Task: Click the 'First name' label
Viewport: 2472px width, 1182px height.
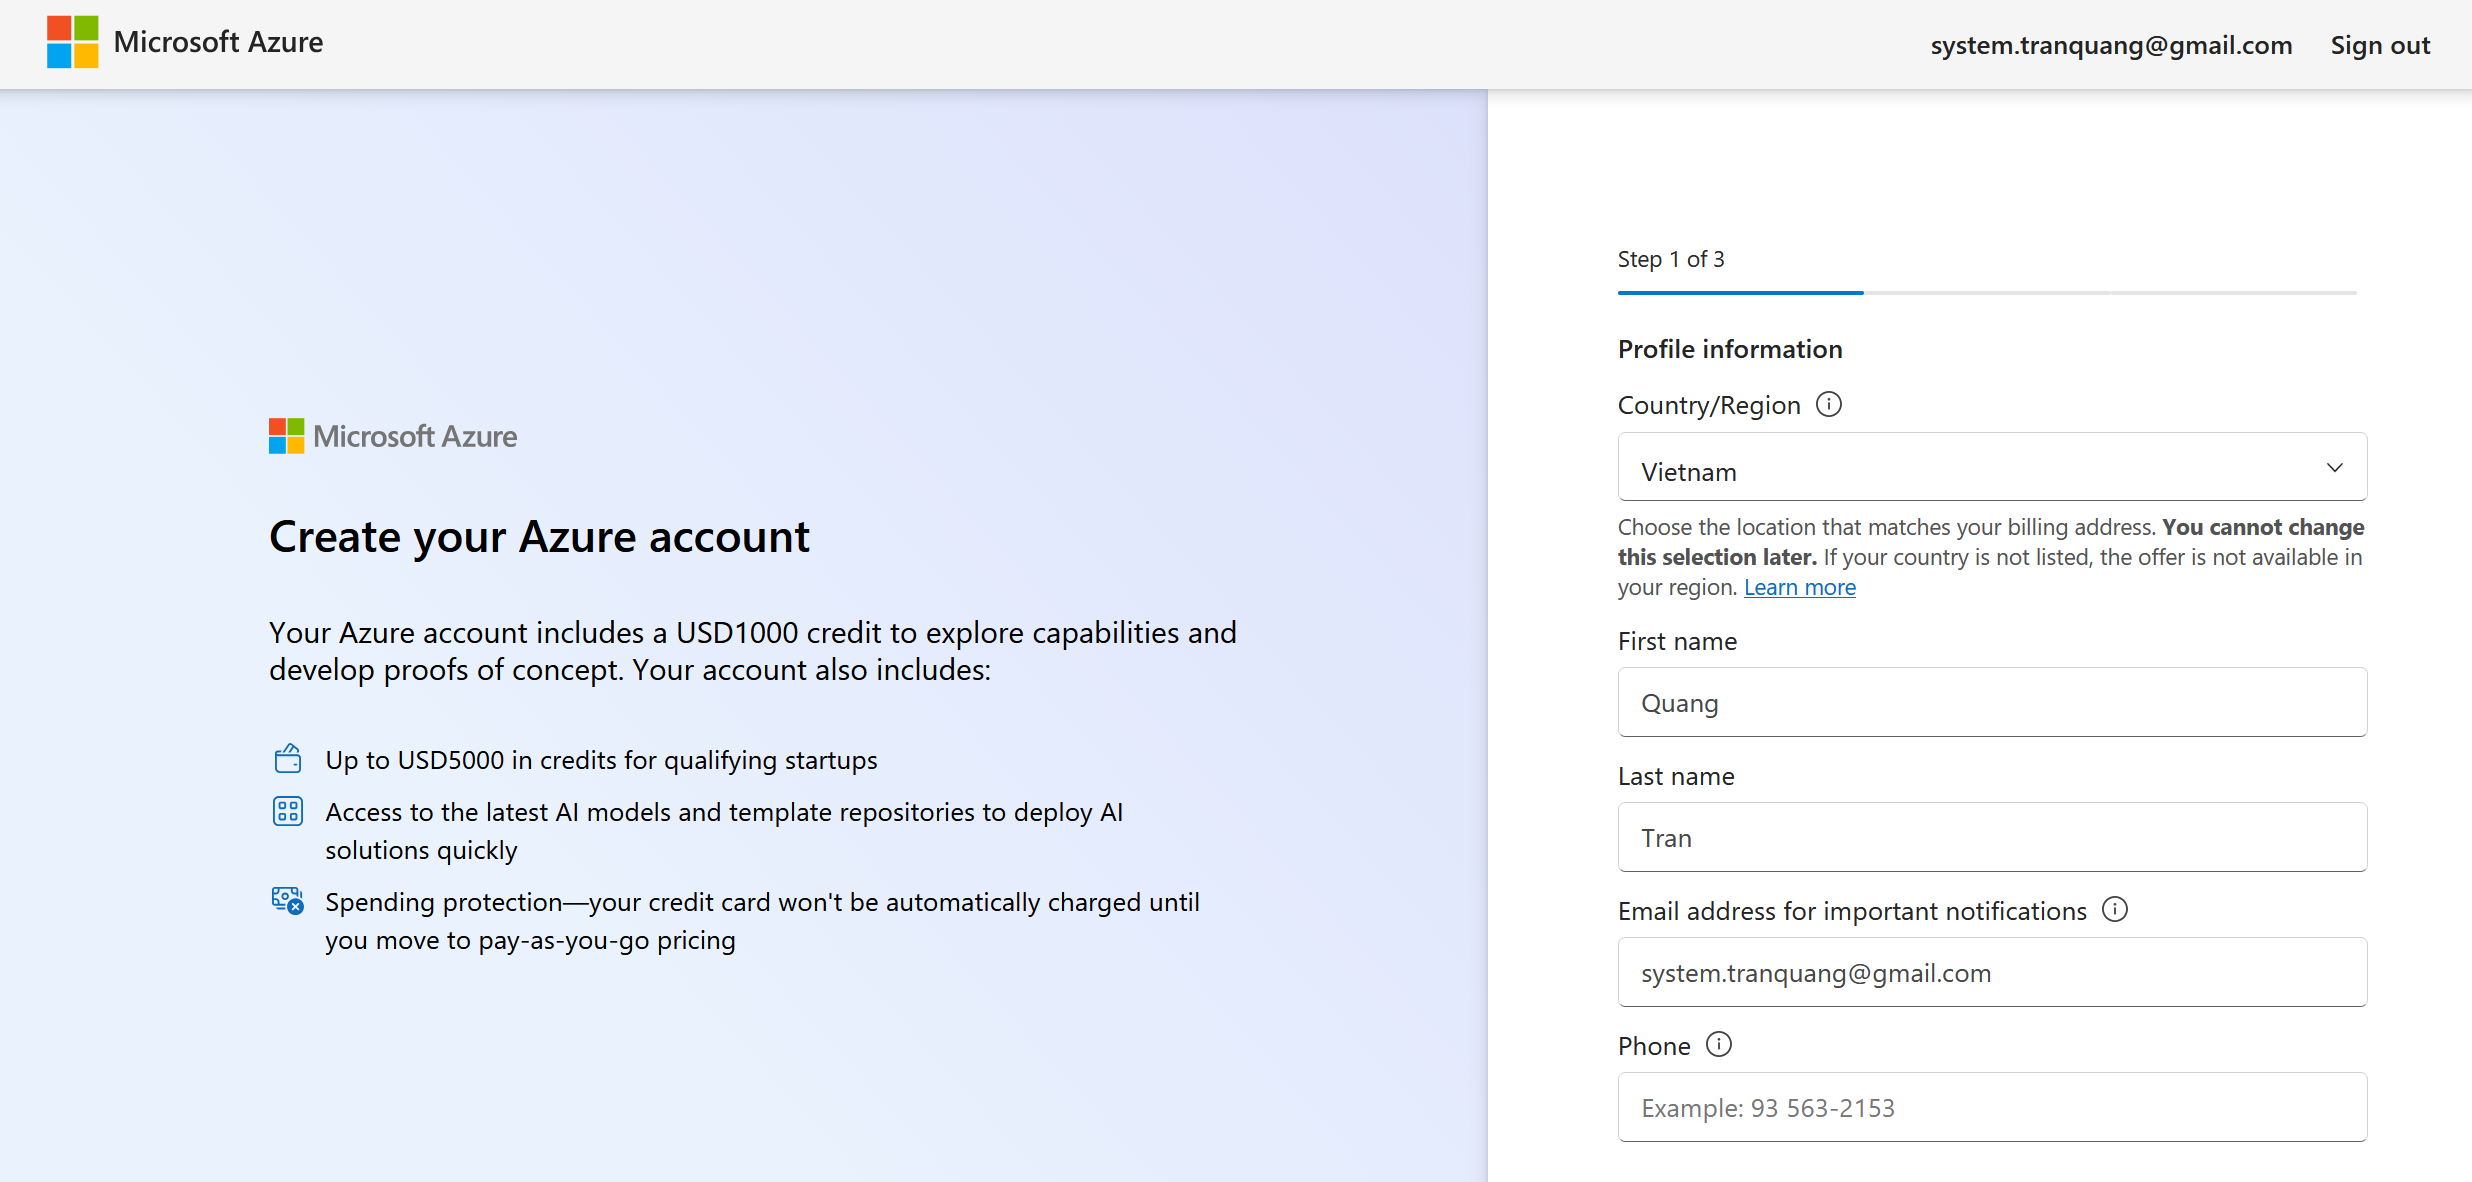Action: click(x=1677, y=641)
